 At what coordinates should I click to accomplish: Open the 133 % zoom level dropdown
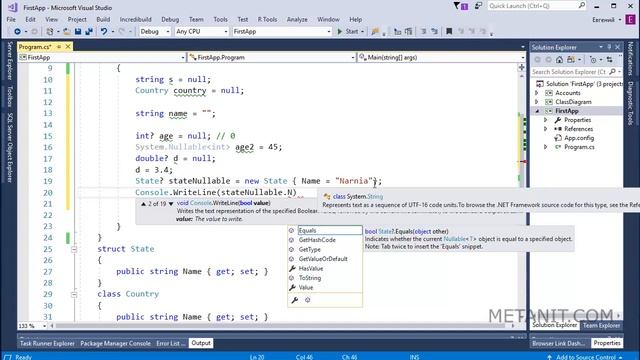tap(33, 326)
